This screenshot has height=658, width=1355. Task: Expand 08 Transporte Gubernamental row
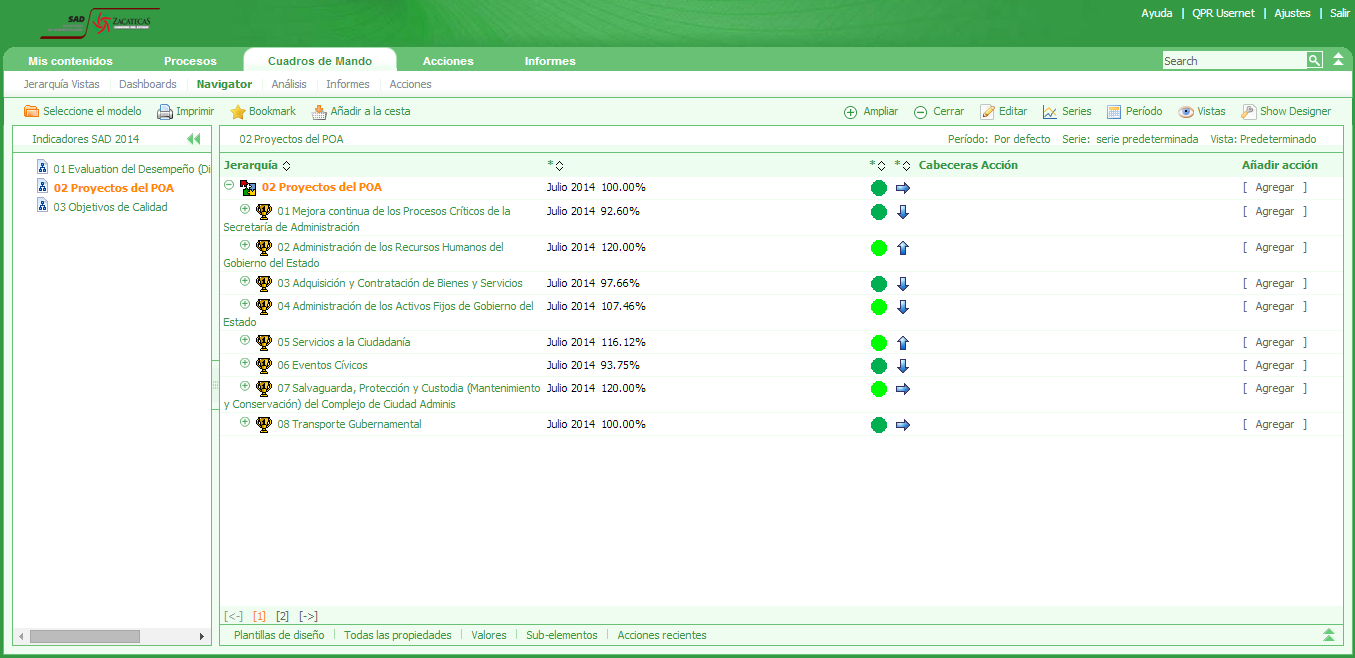(245, 422)
